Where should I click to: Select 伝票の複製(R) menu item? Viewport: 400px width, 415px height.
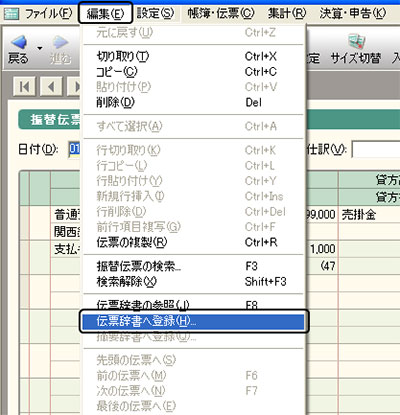pos(194,242)
